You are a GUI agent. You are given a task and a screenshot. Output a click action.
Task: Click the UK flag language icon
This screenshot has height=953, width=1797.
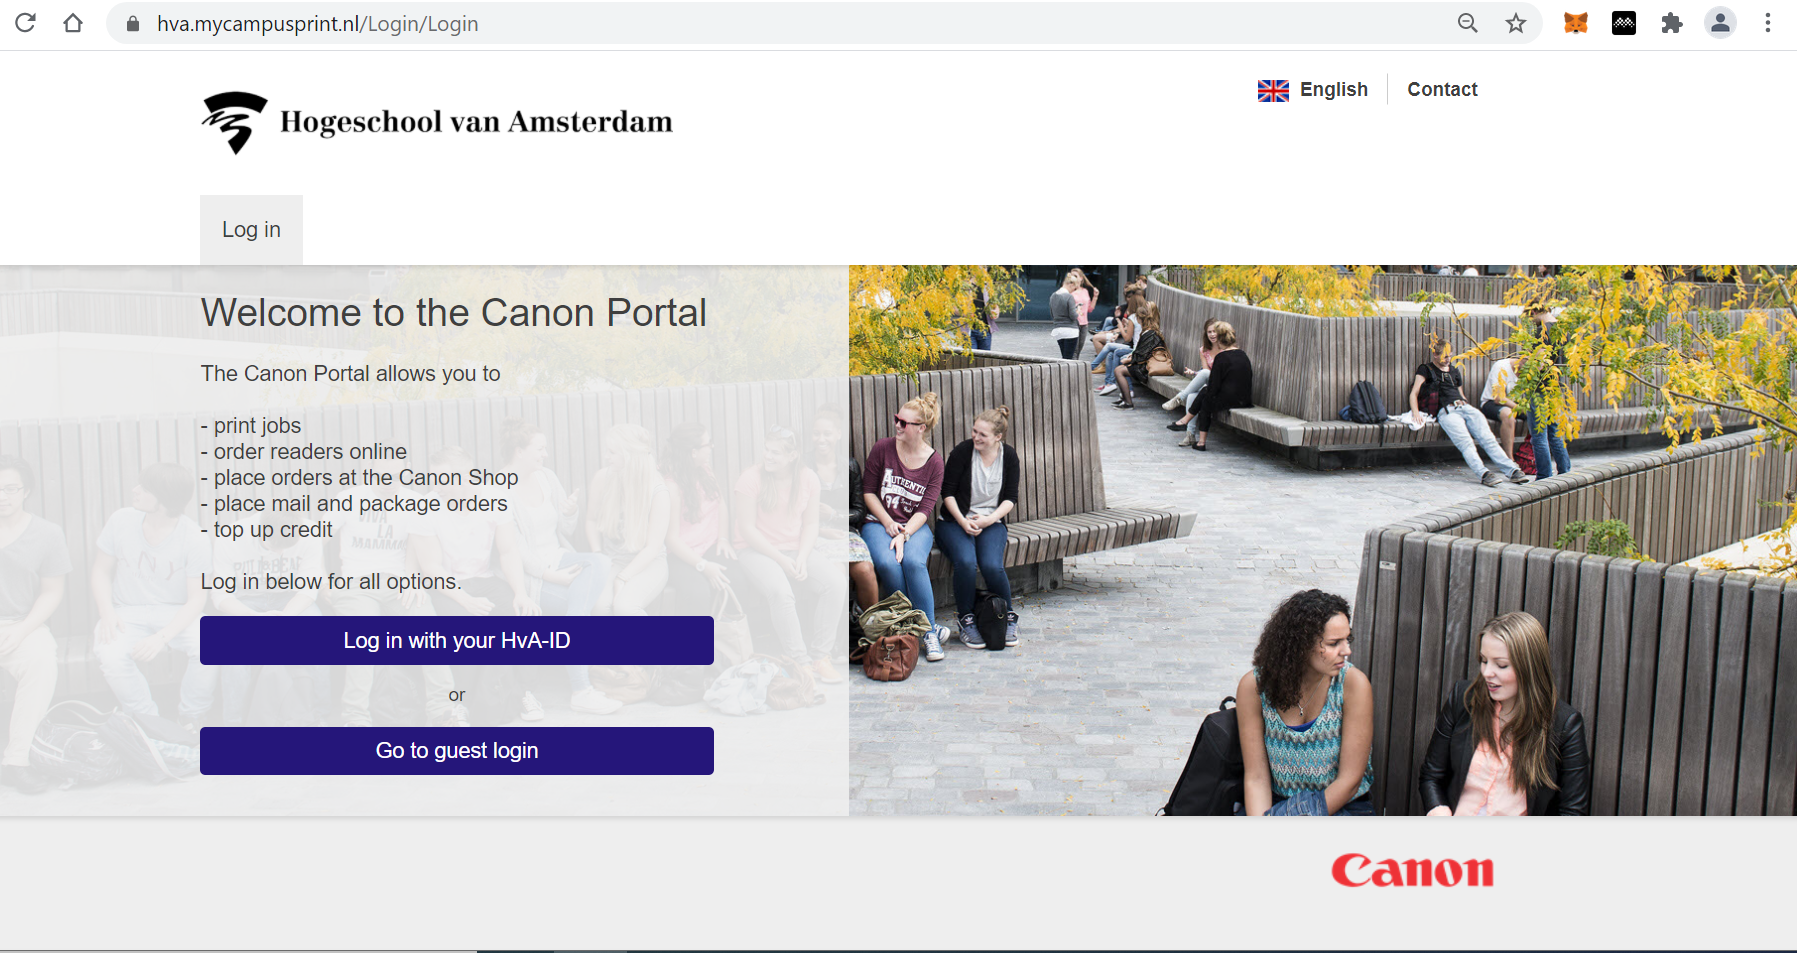pos(1273,90)
